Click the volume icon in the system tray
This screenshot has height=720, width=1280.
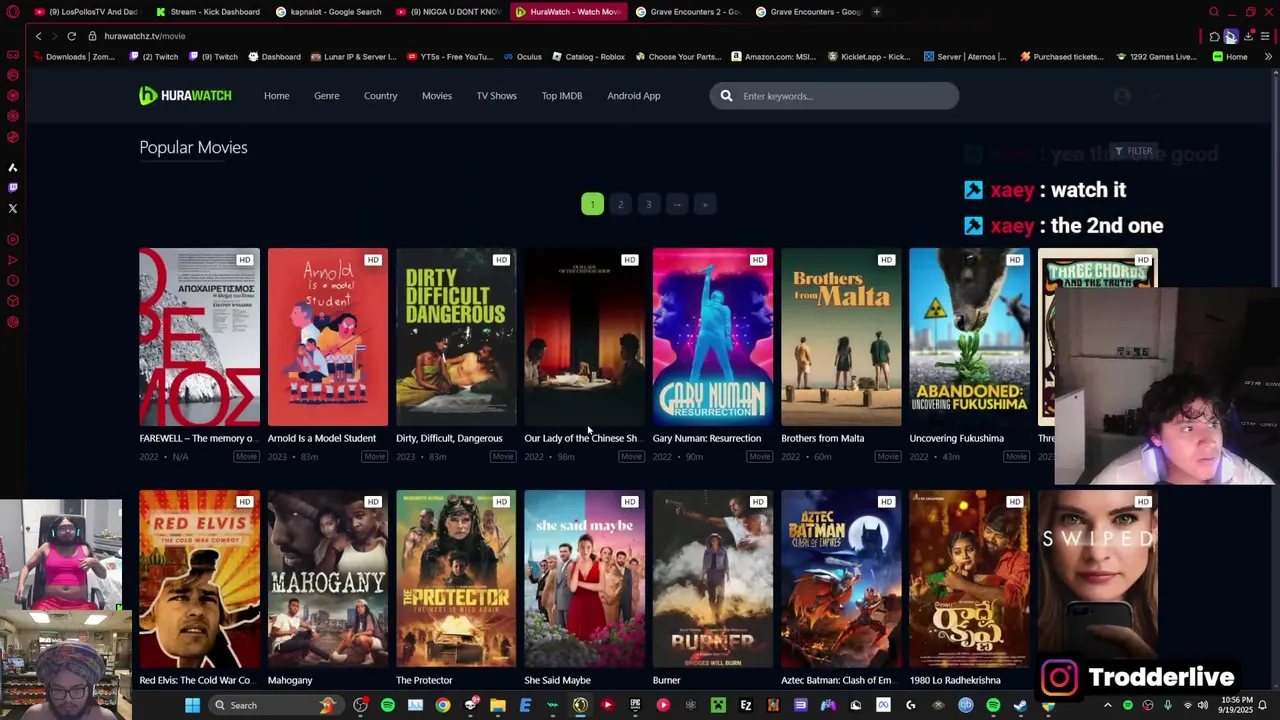1203,705
